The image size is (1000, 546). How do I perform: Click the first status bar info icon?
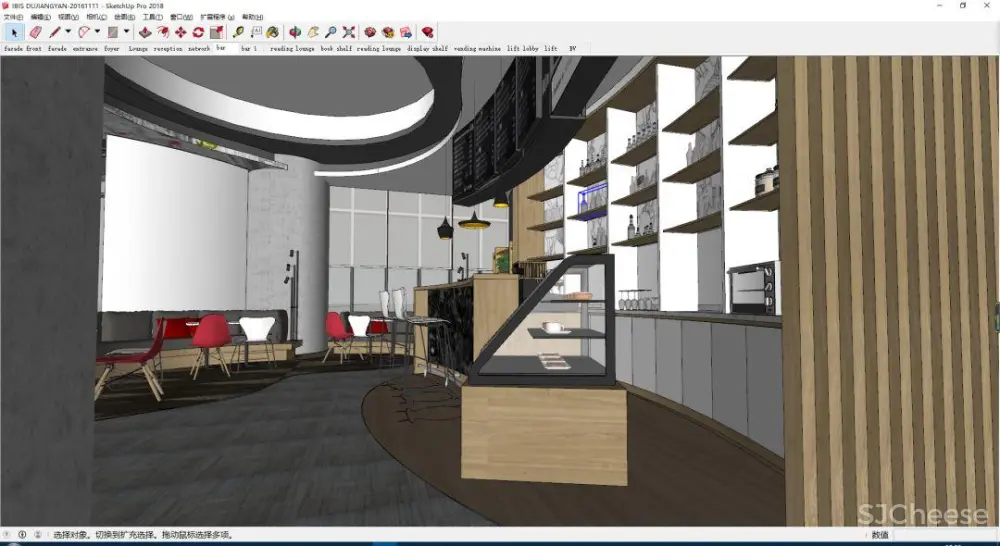click(x=8, y=535)
